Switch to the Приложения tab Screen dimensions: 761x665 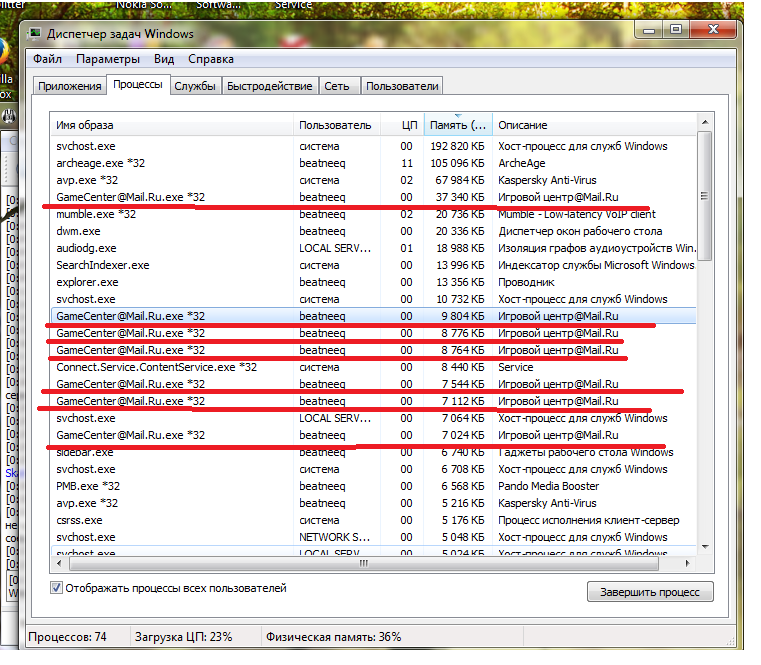[70, 86]
